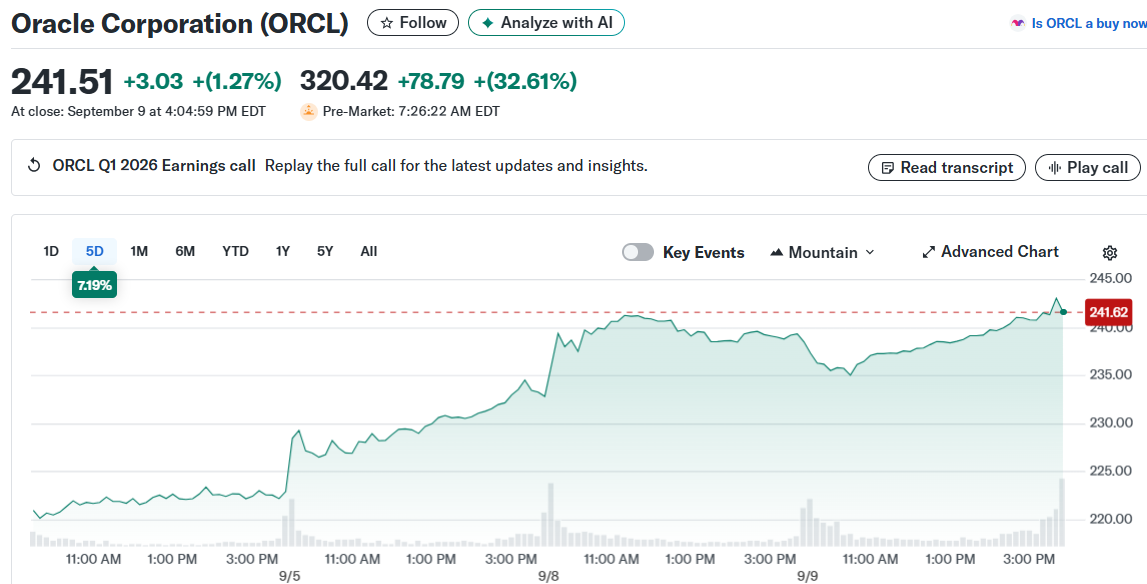
Task: Open Advanced Chart link
Action: click(x=990, y=252)
